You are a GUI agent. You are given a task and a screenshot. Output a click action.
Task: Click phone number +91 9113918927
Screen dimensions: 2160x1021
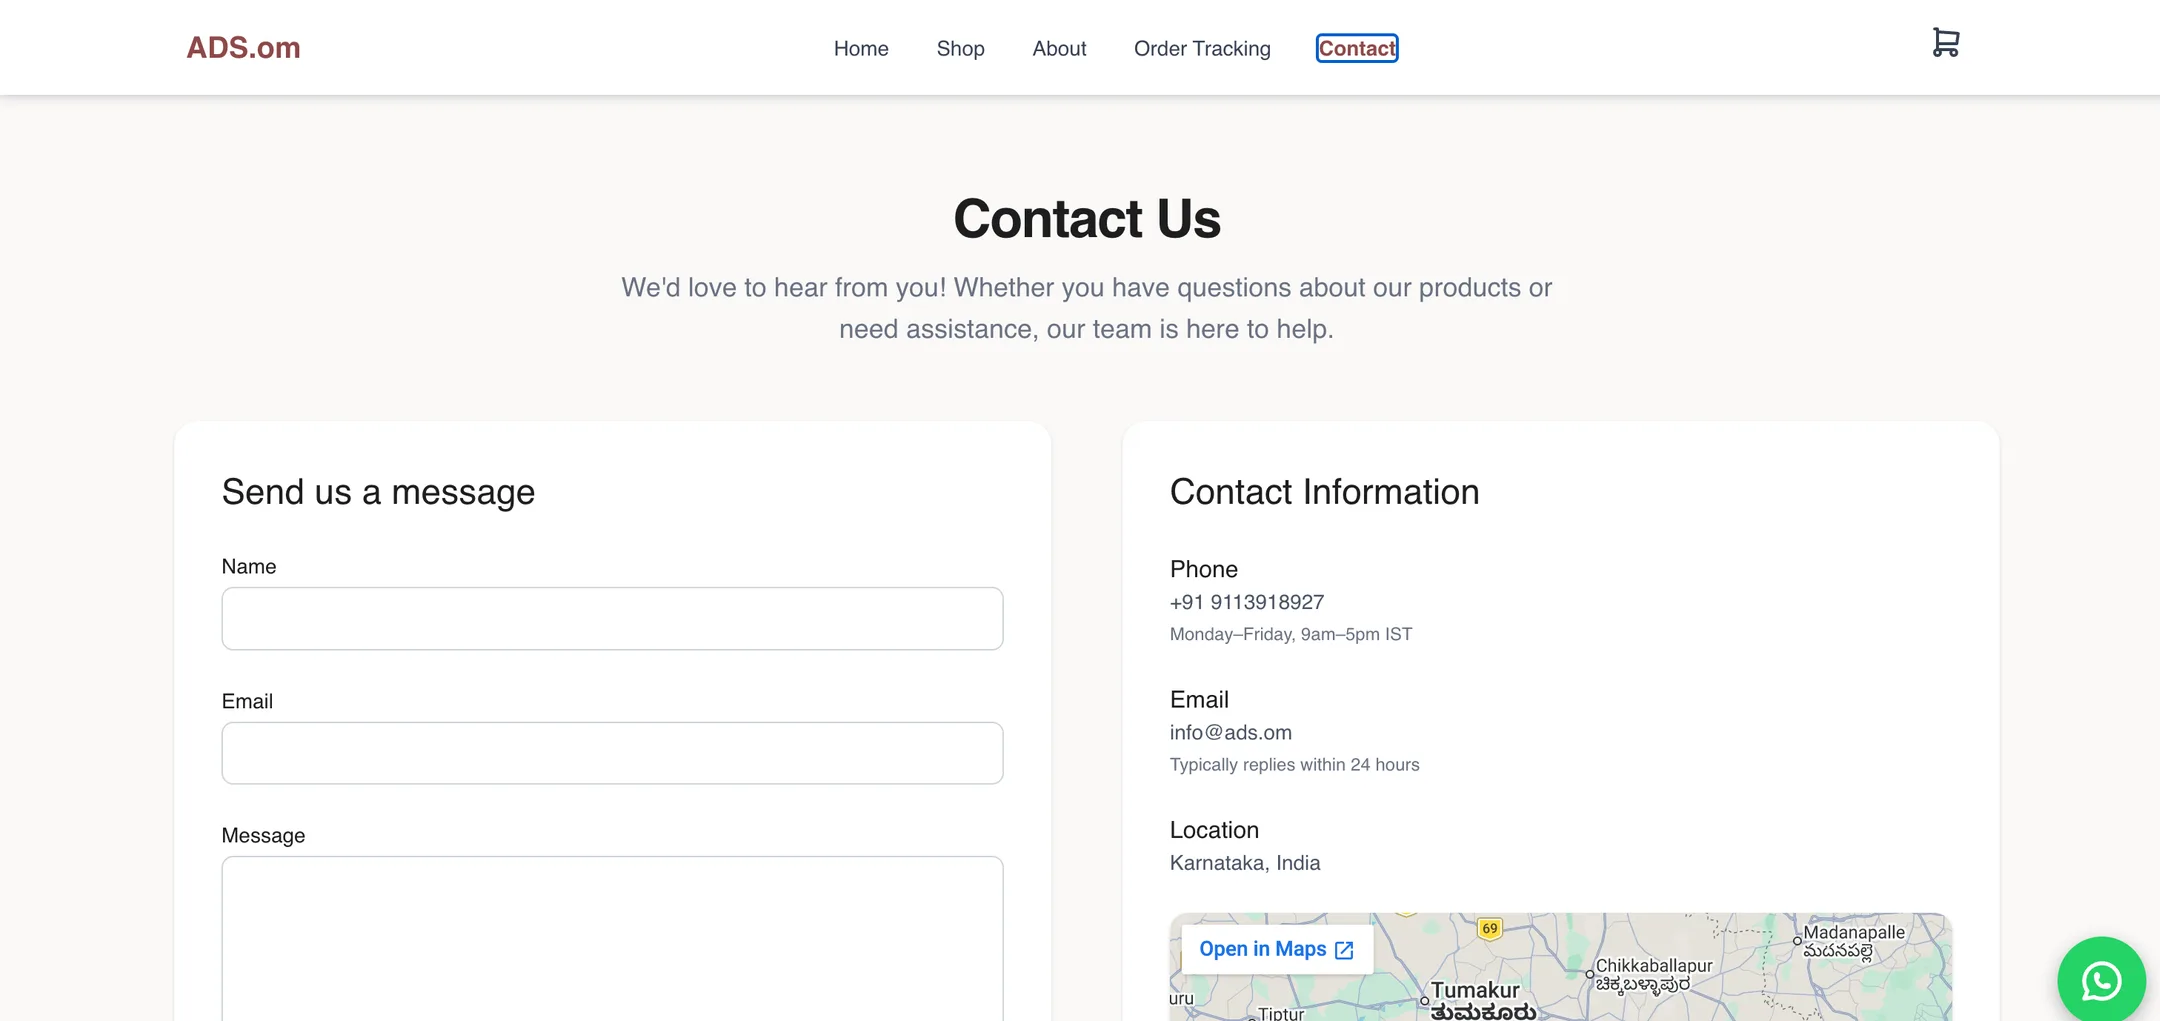coord(1246,602)
